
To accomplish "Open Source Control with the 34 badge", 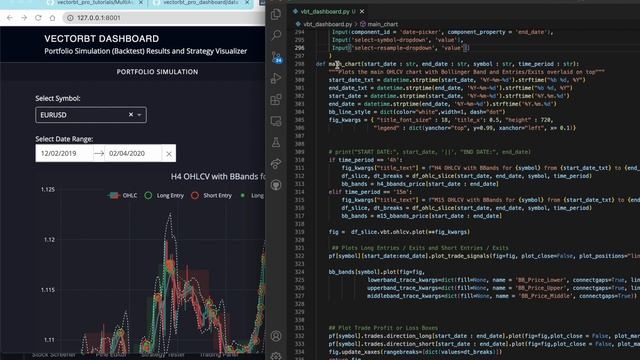I will click(276, 57).
